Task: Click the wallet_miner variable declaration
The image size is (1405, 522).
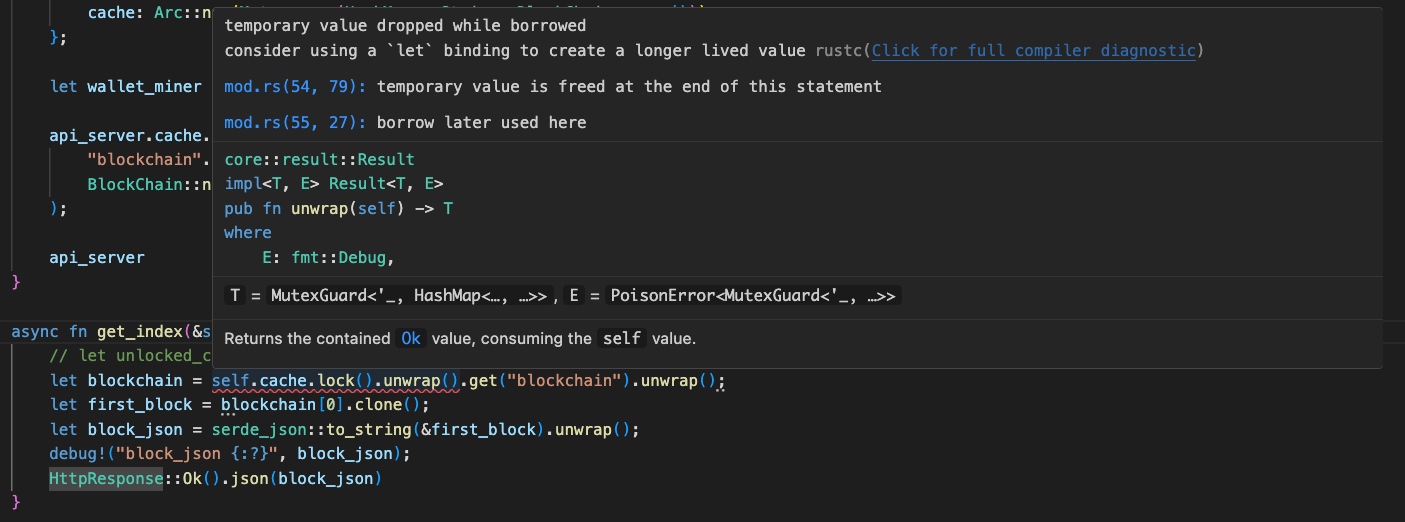Action: tap(145, 86)
